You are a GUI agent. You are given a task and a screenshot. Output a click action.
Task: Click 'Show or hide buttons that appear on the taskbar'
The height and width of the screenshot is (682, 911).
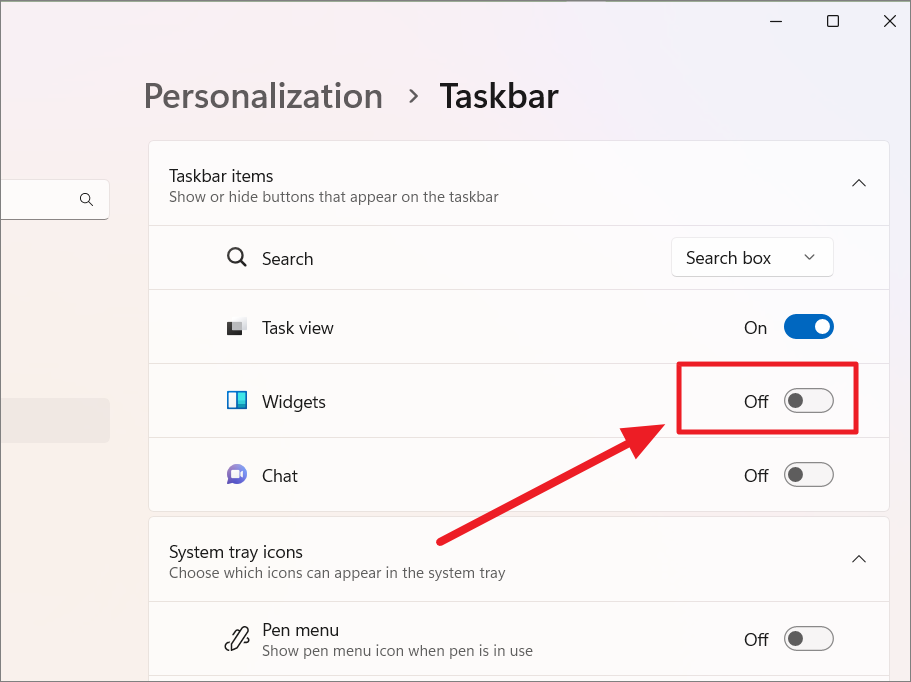[x=333, y=198]
